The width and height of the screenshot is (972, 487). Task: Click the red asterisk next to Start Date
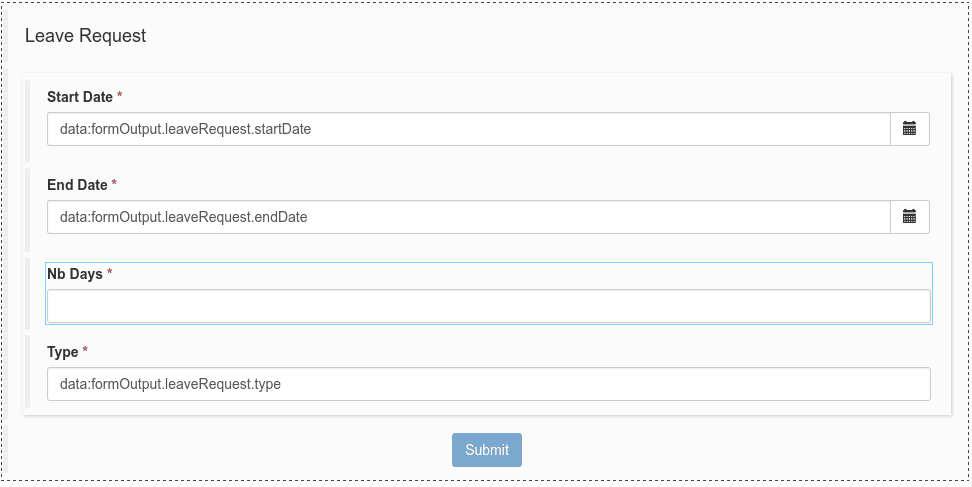pos(120,97)
